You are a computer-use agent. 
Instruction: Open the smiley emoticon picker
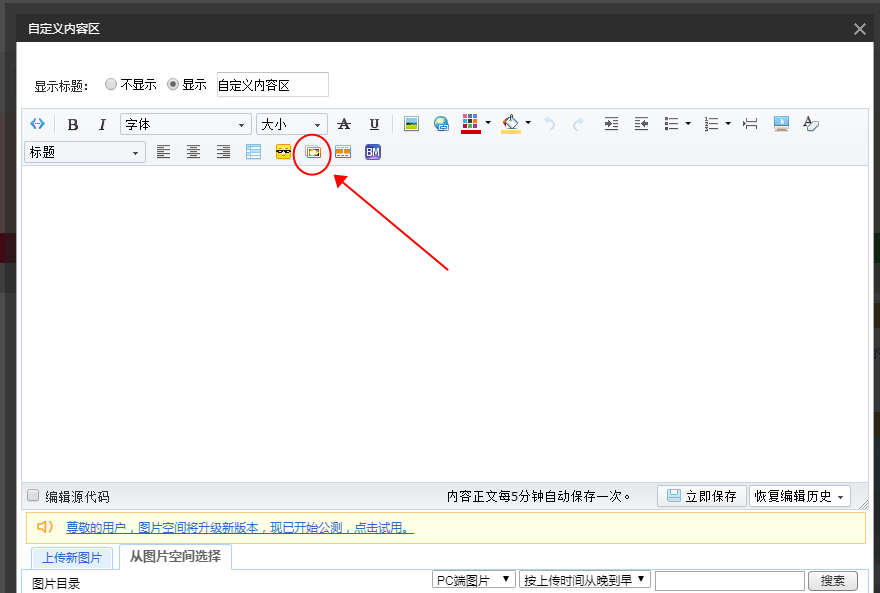(x=283, y=152)
